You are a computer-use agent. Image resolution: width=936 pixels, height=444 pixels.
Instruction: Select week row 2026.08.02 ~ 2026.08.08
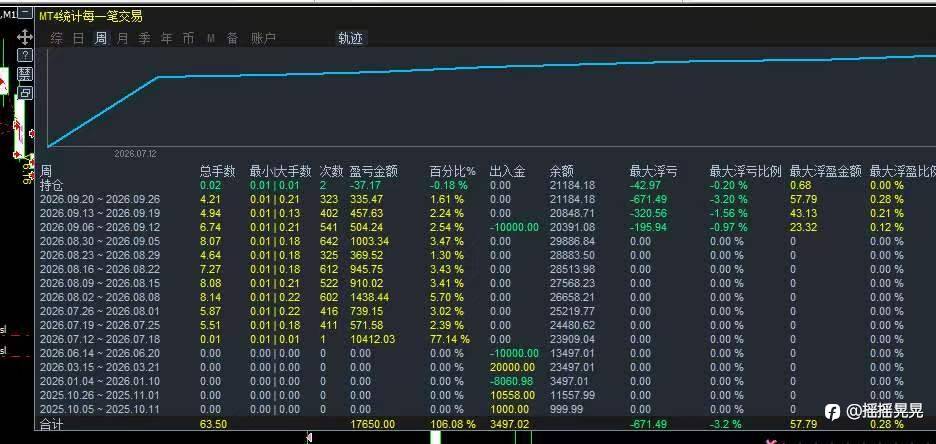pyautogui.click(x=100, y=297)
